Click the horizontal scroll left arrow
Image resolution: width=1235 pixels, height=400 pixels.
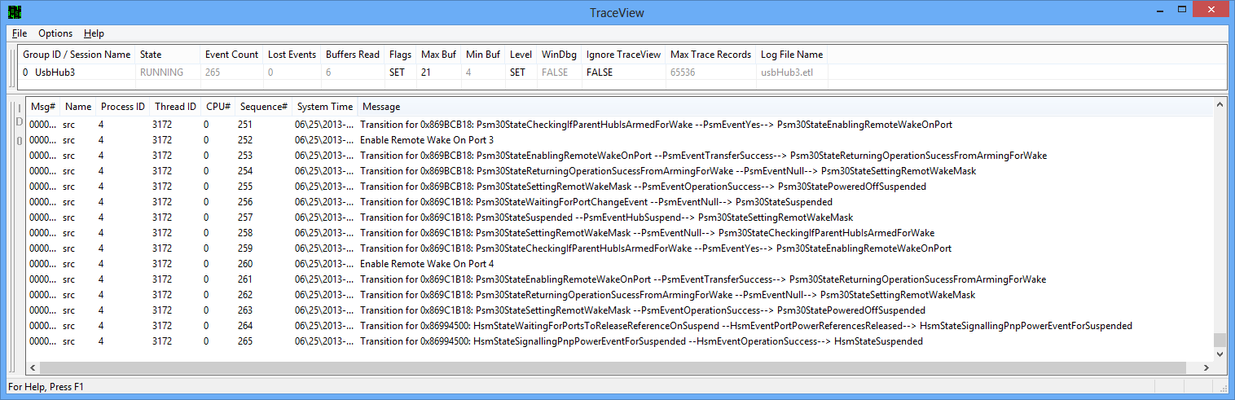pos(33,369)
